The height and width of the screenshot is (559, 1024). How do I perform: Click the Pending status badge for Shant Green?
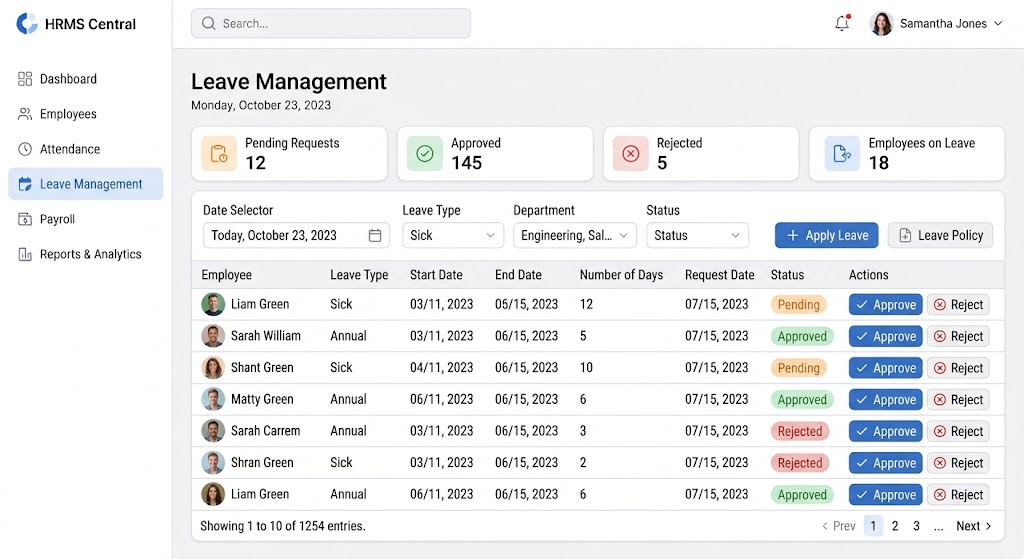[798, 368]
